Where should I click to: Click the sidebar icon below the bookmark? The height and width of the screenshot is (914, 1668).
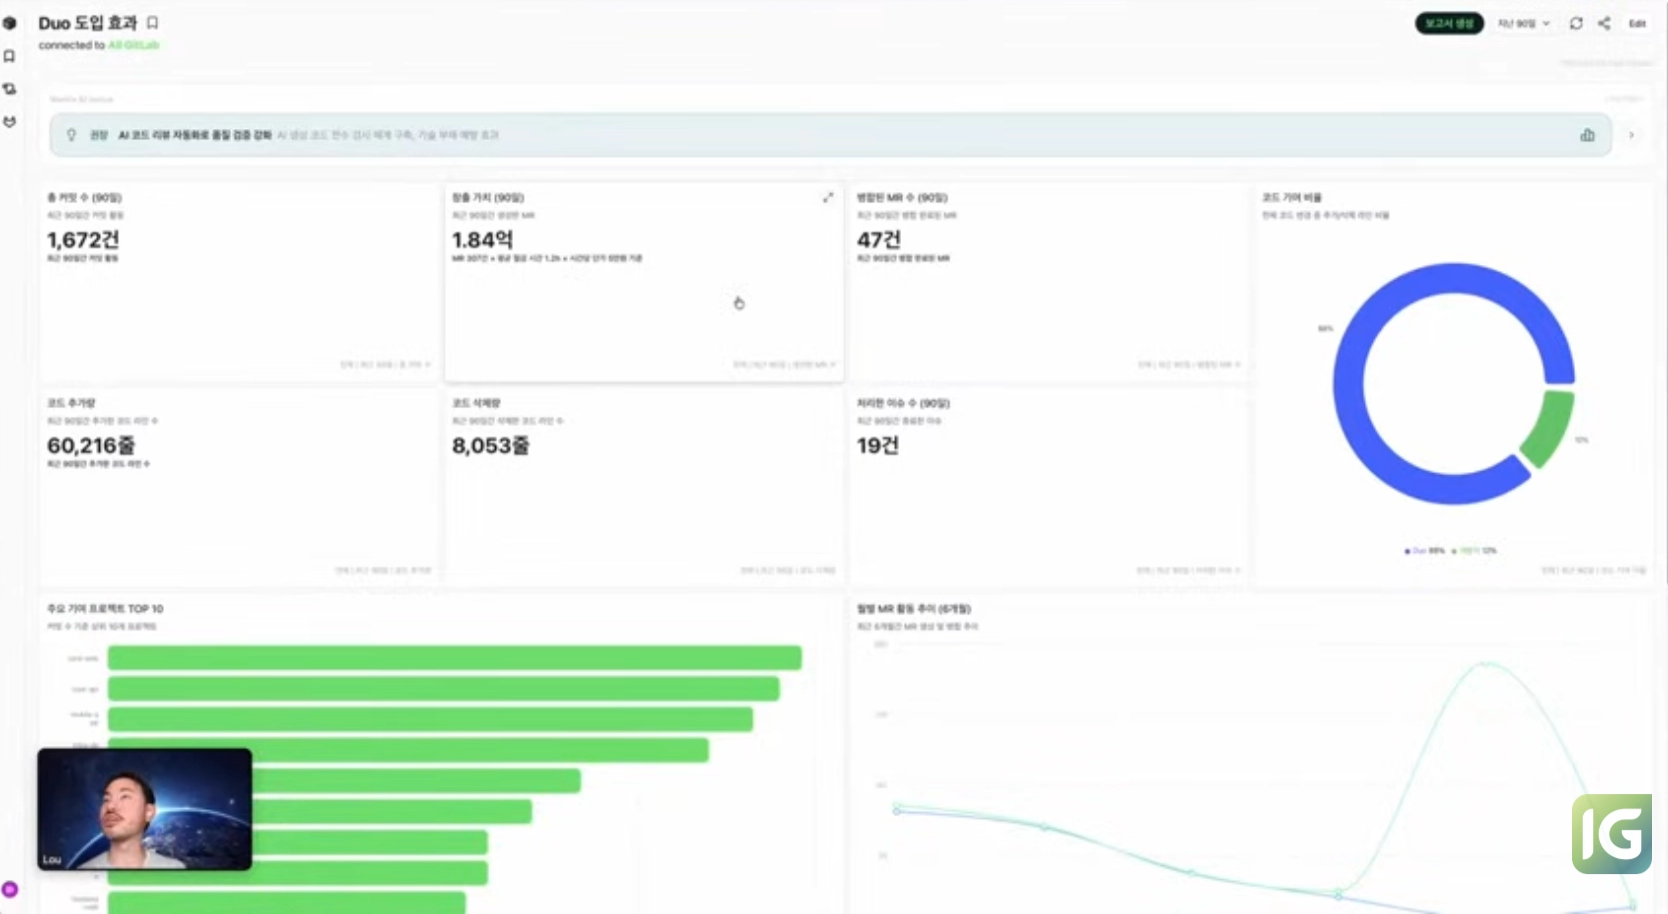click(10, 89)
